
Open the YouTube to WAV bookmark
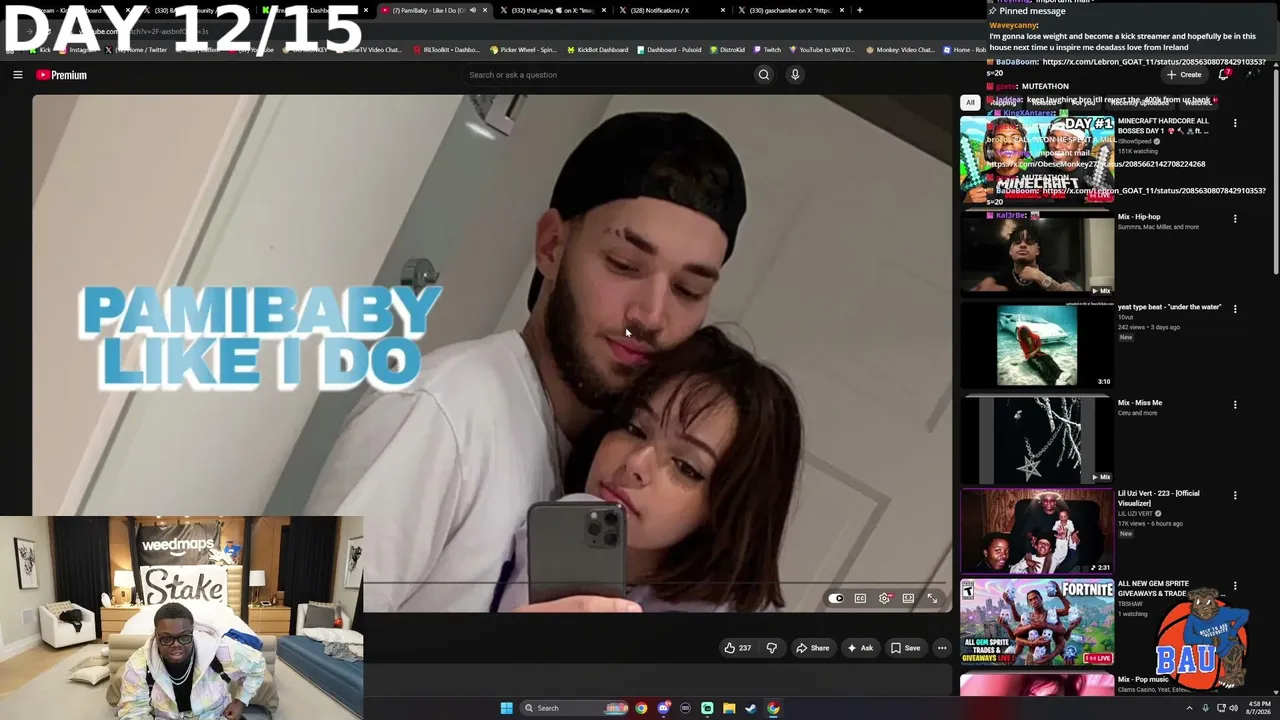pos(822,50)
